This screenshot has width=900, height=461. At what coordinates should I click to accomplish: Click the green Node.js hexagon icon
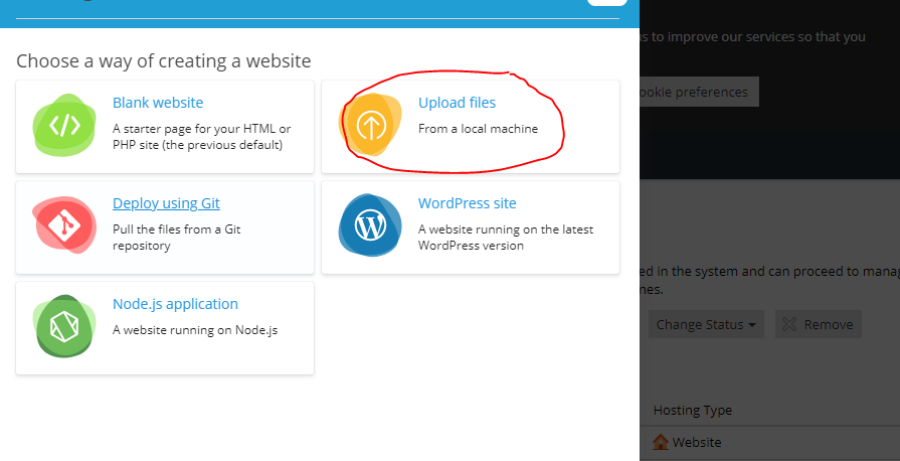pos(64,328)
